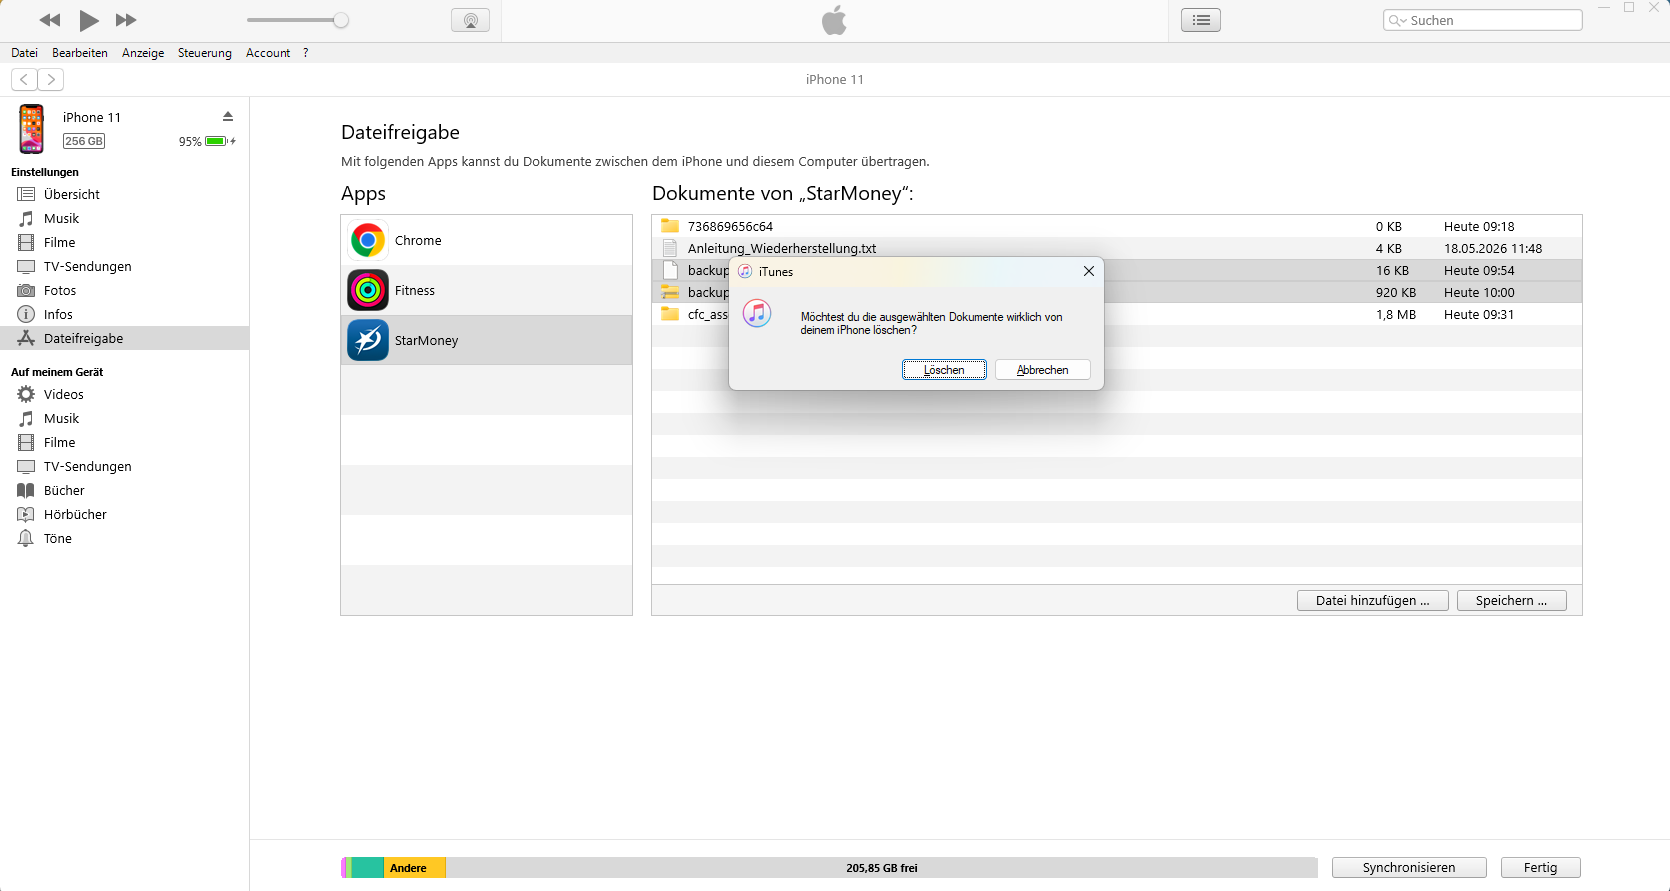The width and height of the screenshot is (1670, 891).
Task: Open Videos under Auf meinem Gerät
Action: tap(124, 394)
